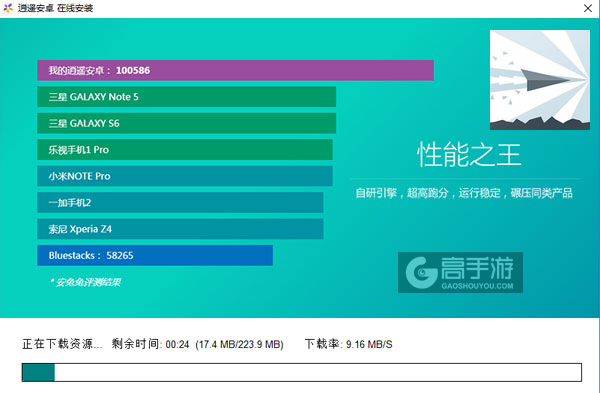This screenshot has height=393, width=600.
Task: Click the remaining time 00:24 value
Action: [x=177, y=344]
